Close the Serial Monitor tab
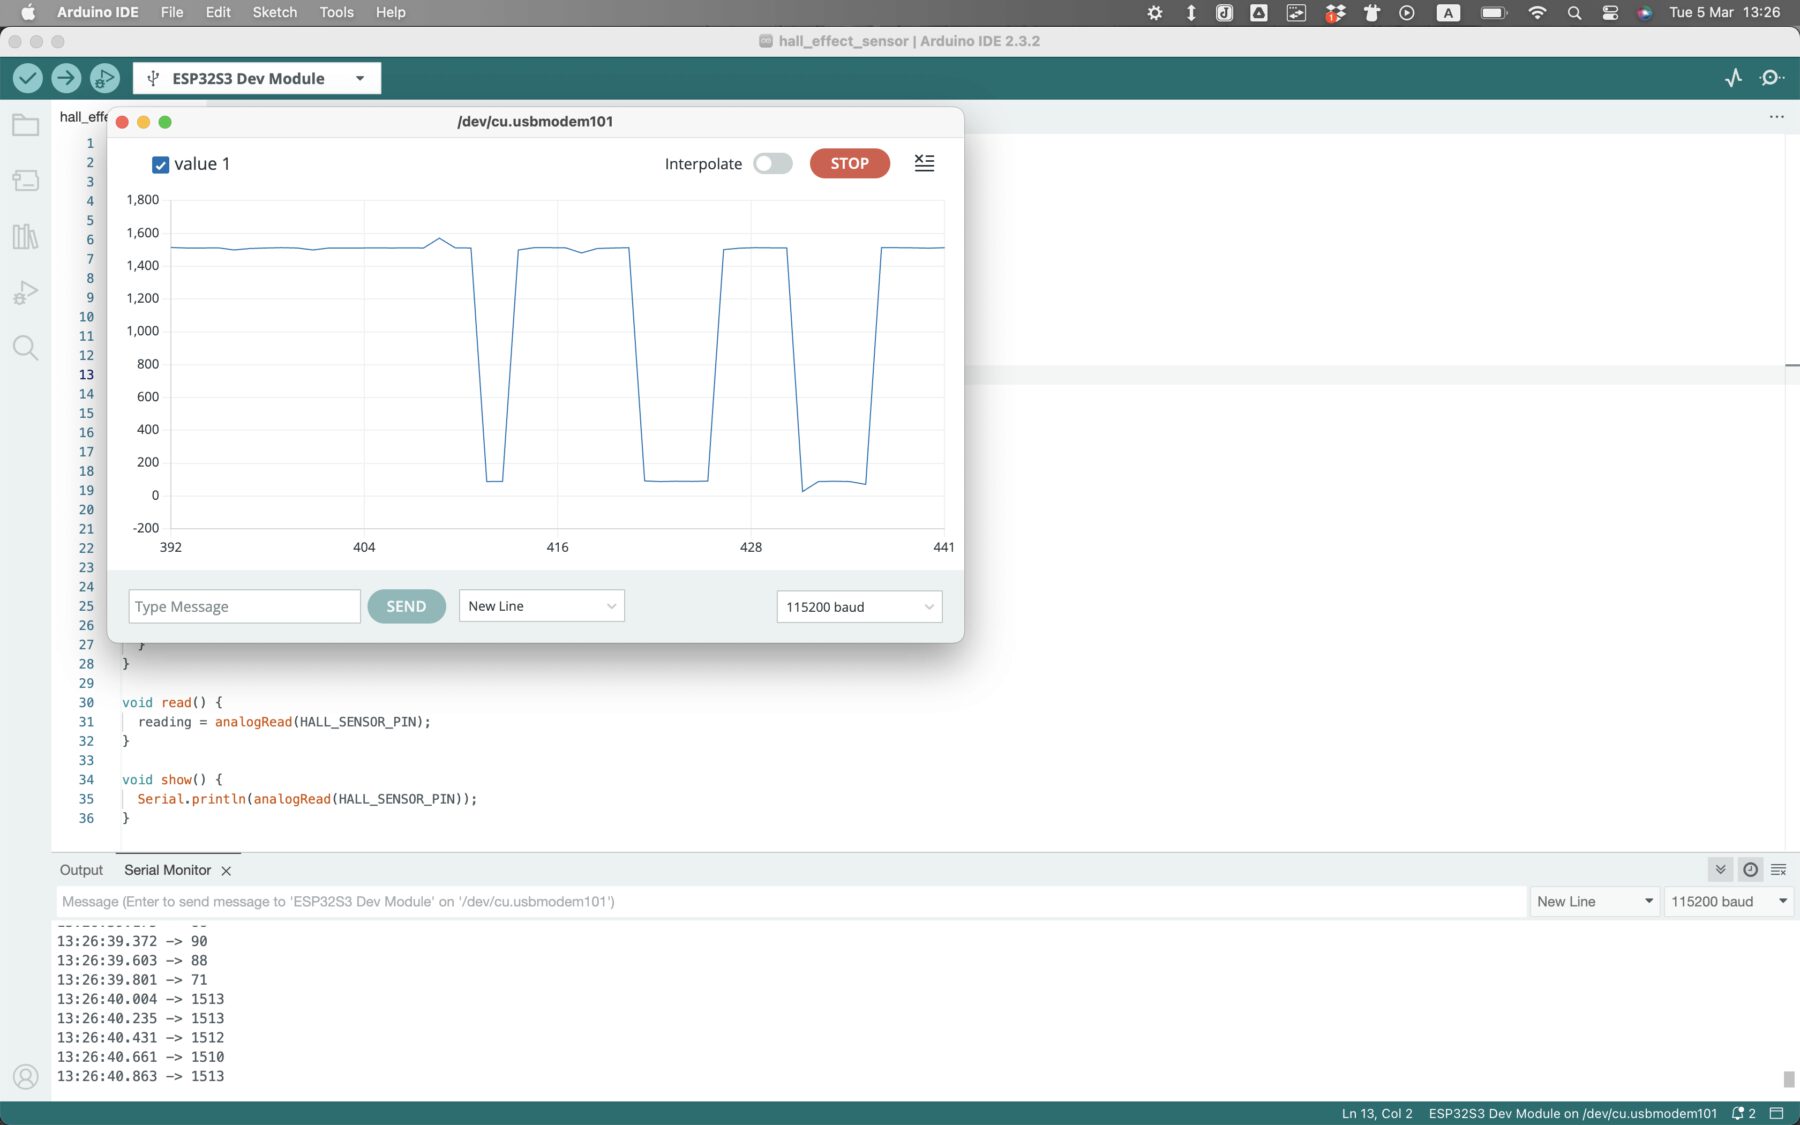This screenshot has width=1800, height=1125. tap(226, 871)
